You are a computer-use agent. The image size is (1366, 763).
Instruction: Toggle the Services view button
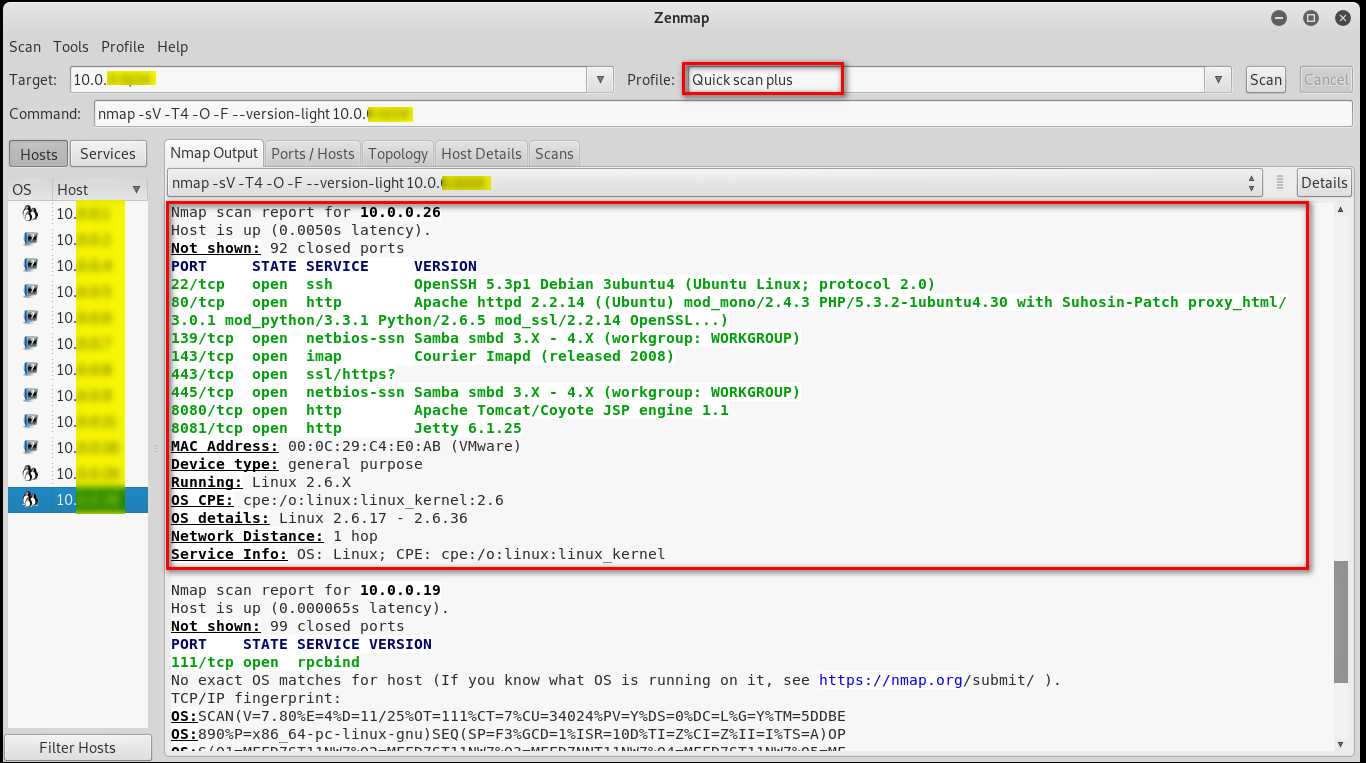[108, 154]
